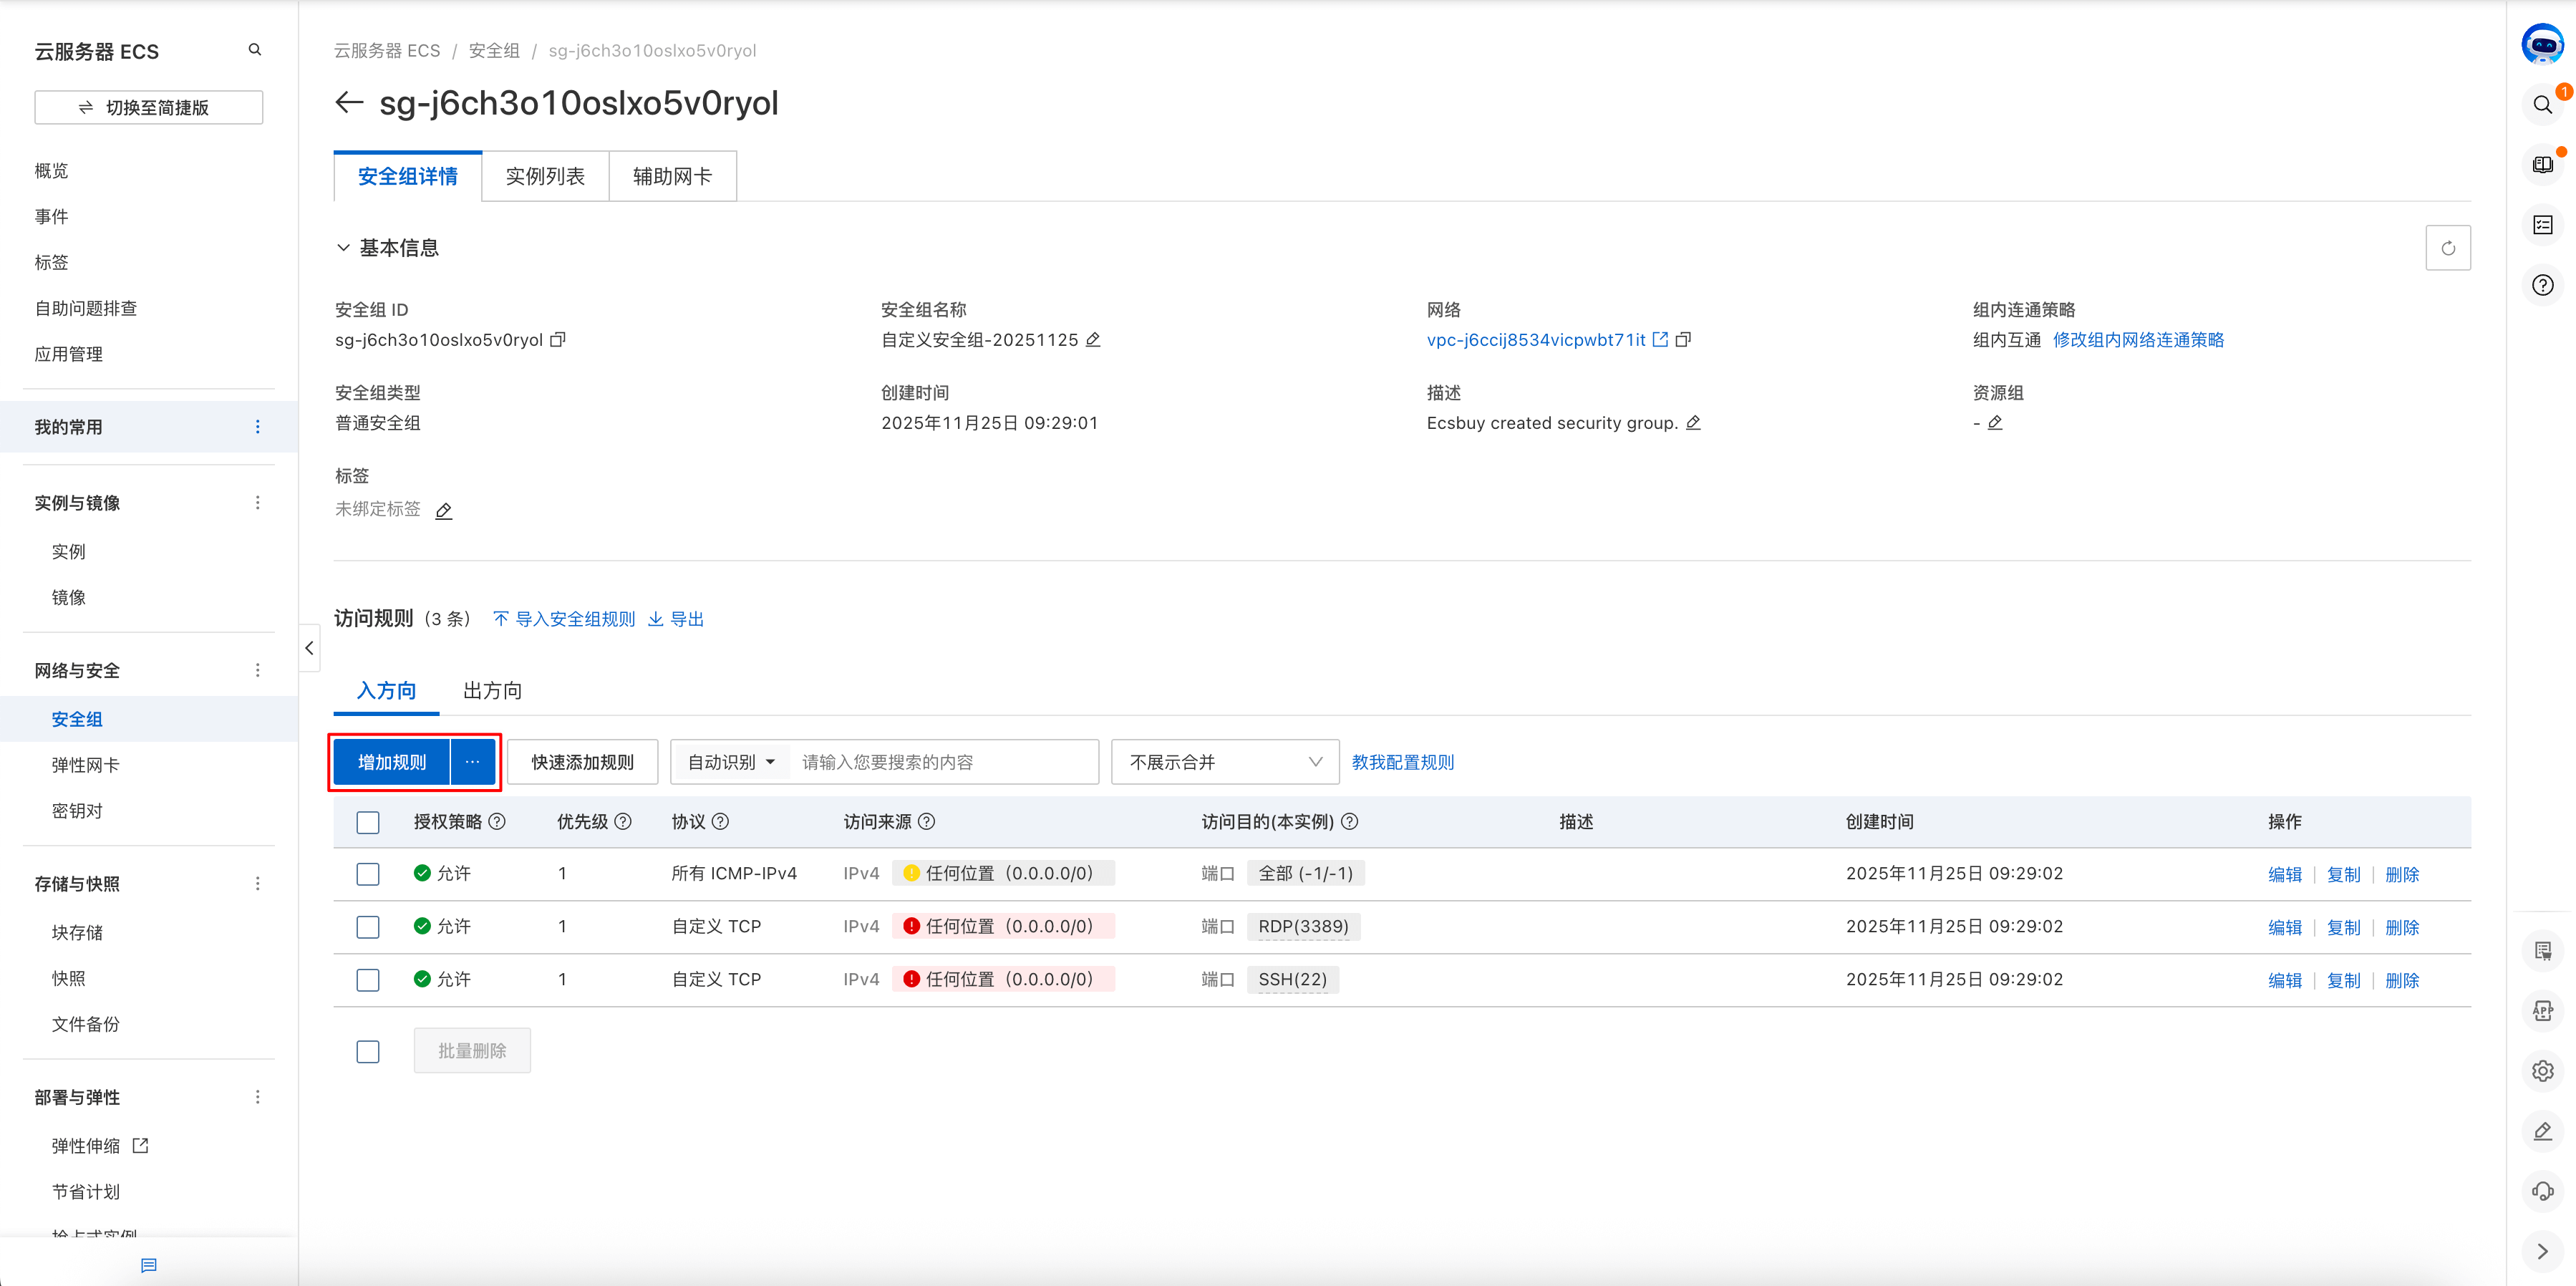
Task: Open the 不展示合并 dropdown
Action: pyautogui.click(x=1224, y=762)
